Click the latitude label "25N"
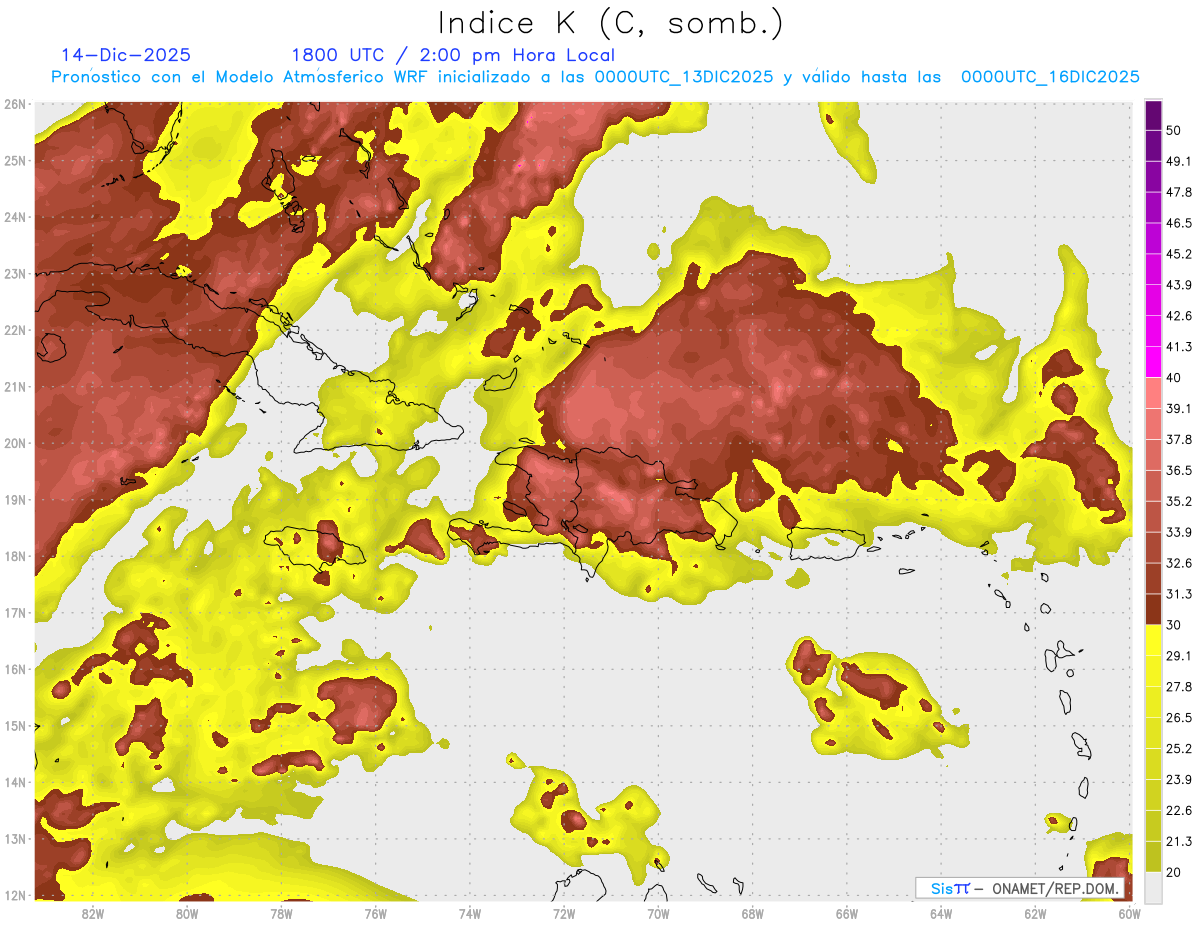This screenshot has height=927, width=1200. [15, 161]
